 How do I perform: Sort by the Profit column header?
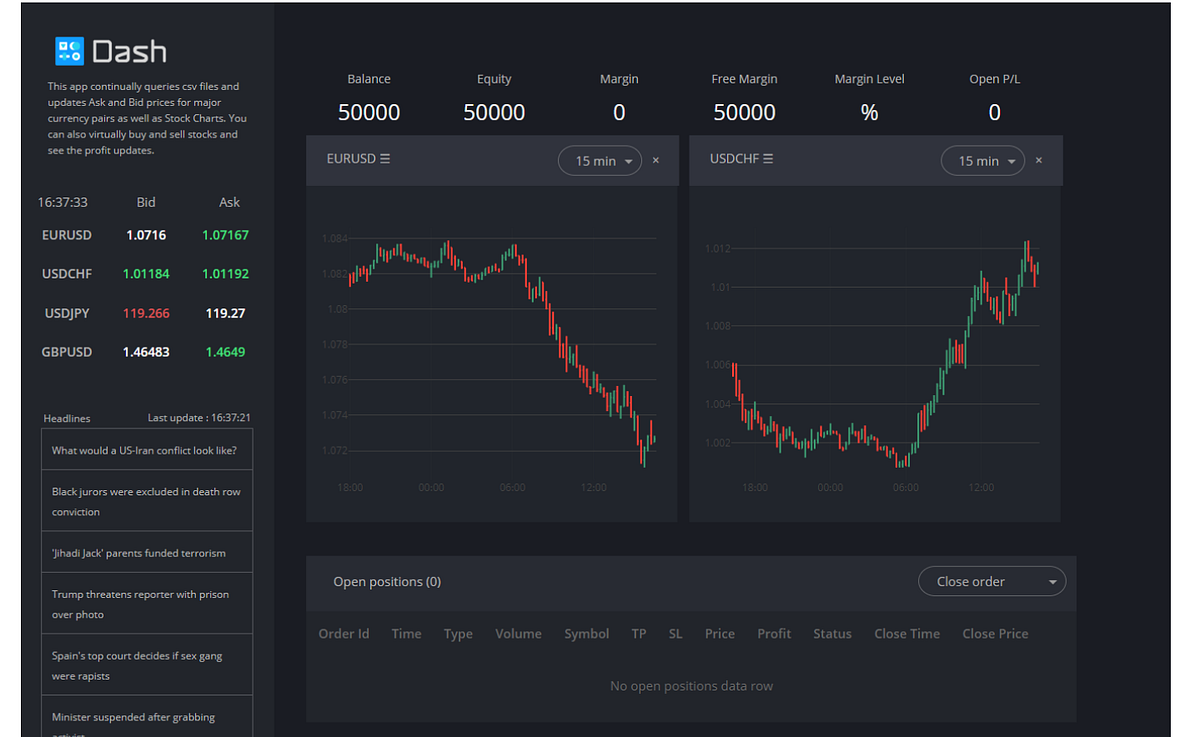tap(773, 633)
